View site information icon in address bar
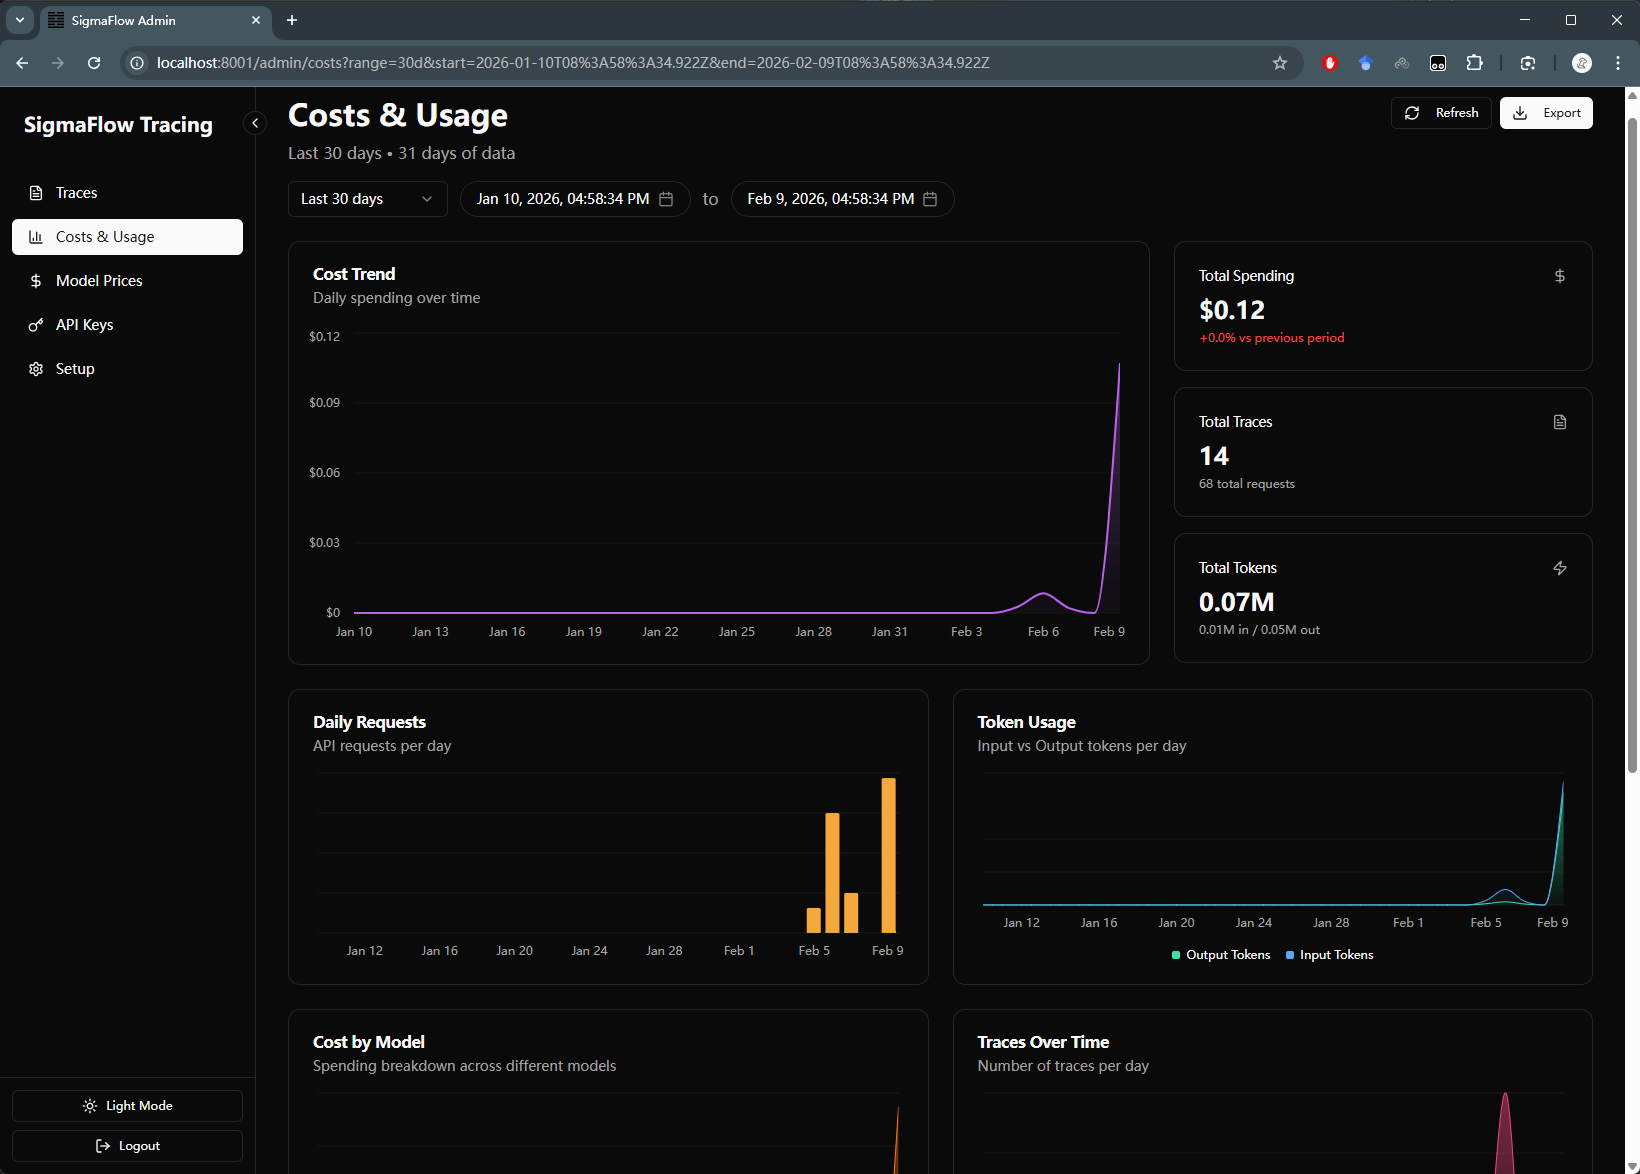 137,63
